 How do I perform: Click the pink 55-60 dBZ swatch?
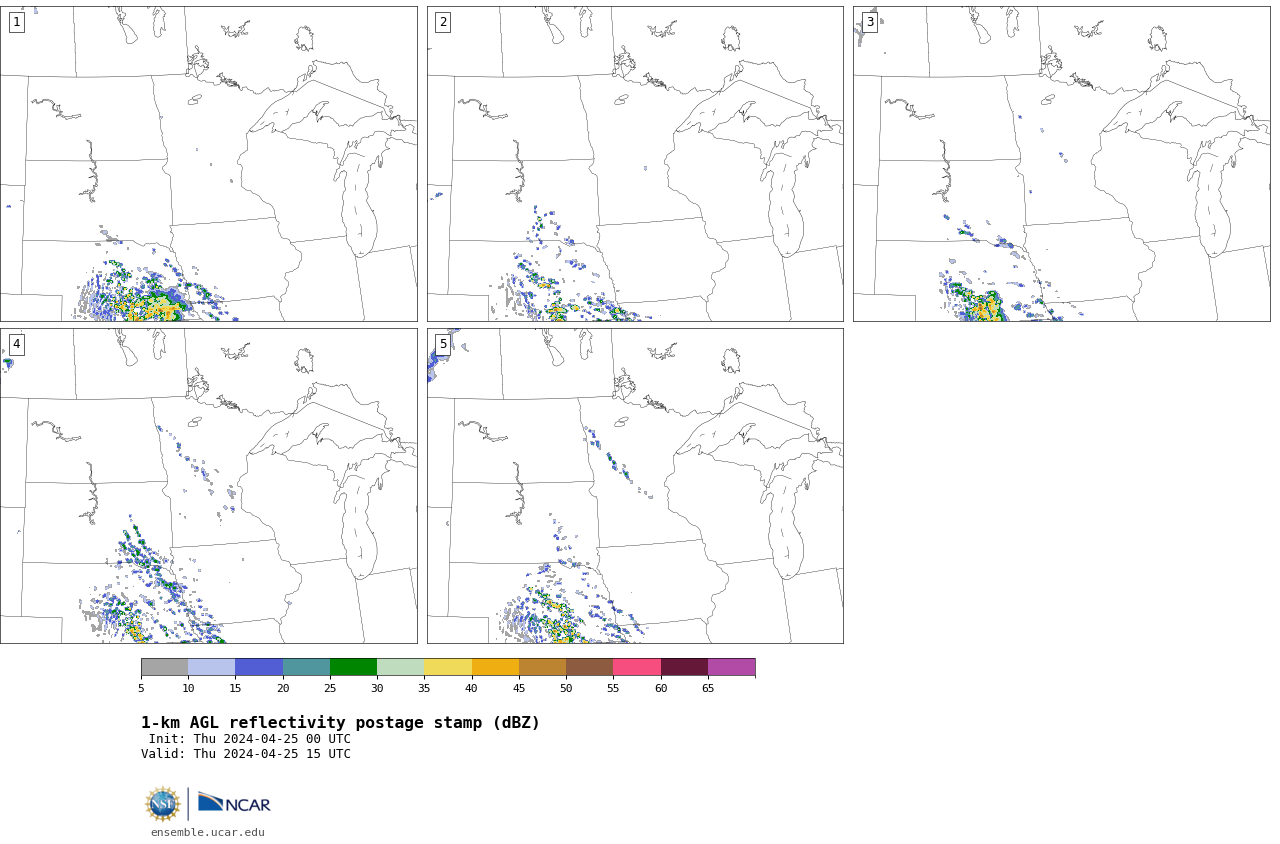pyautogui.click(x=637, y=667)
